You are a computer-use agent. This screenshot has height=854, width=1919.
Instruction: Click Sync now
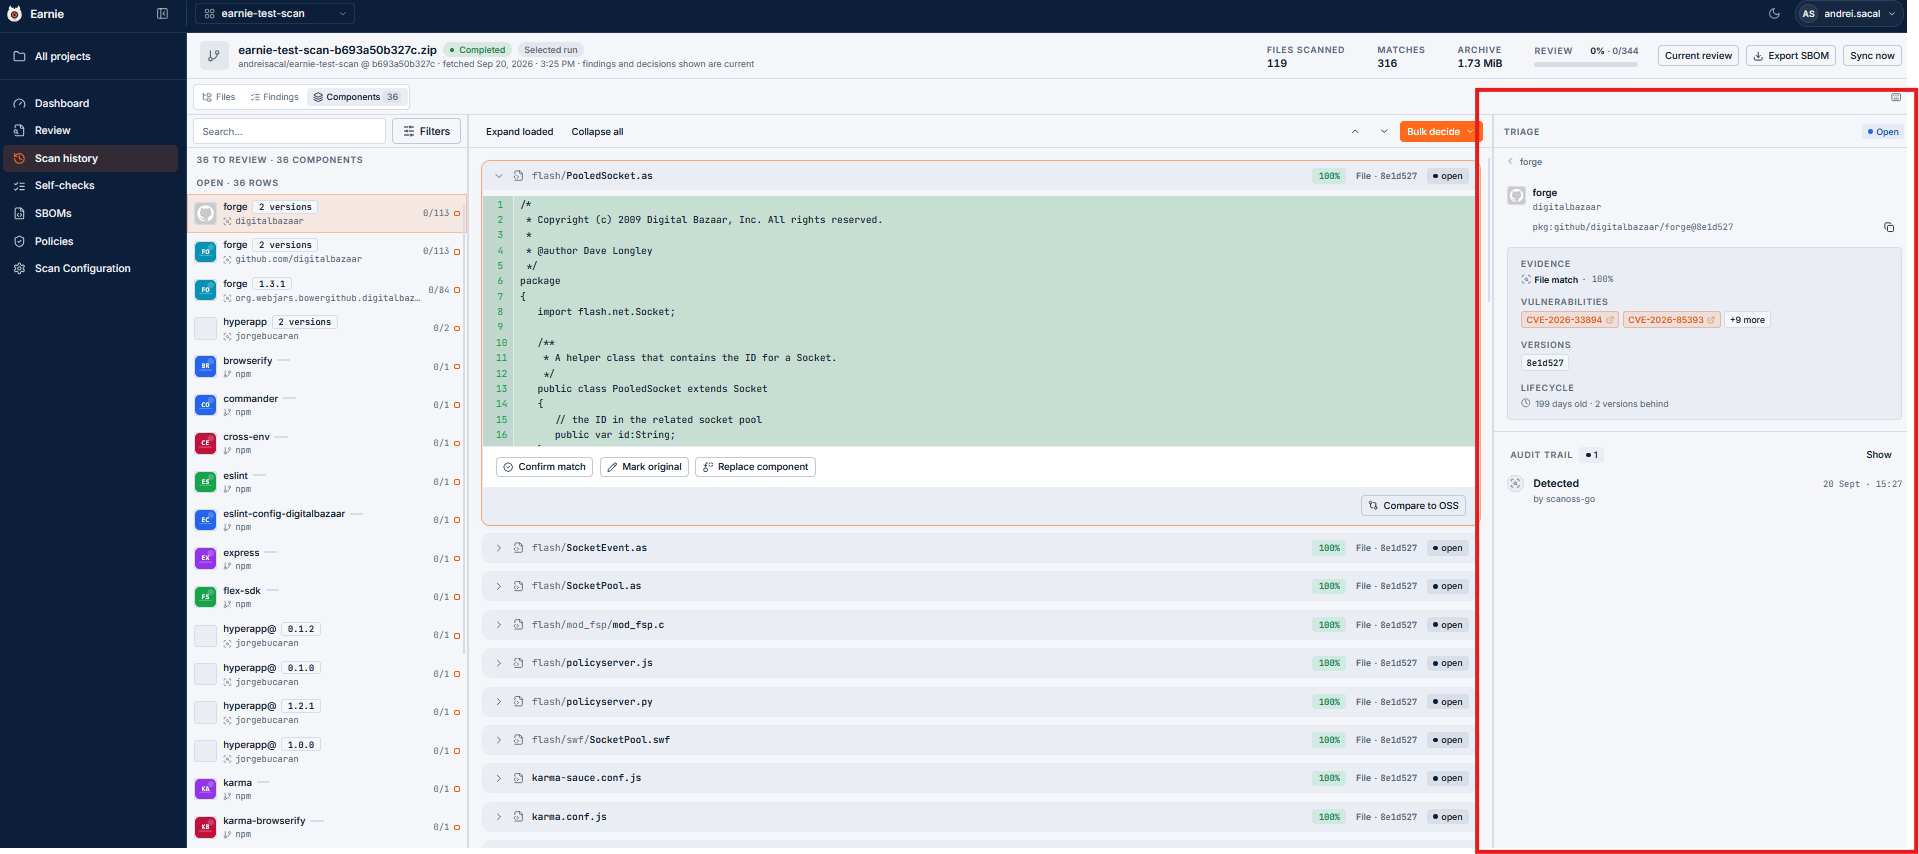[1872, 56]
